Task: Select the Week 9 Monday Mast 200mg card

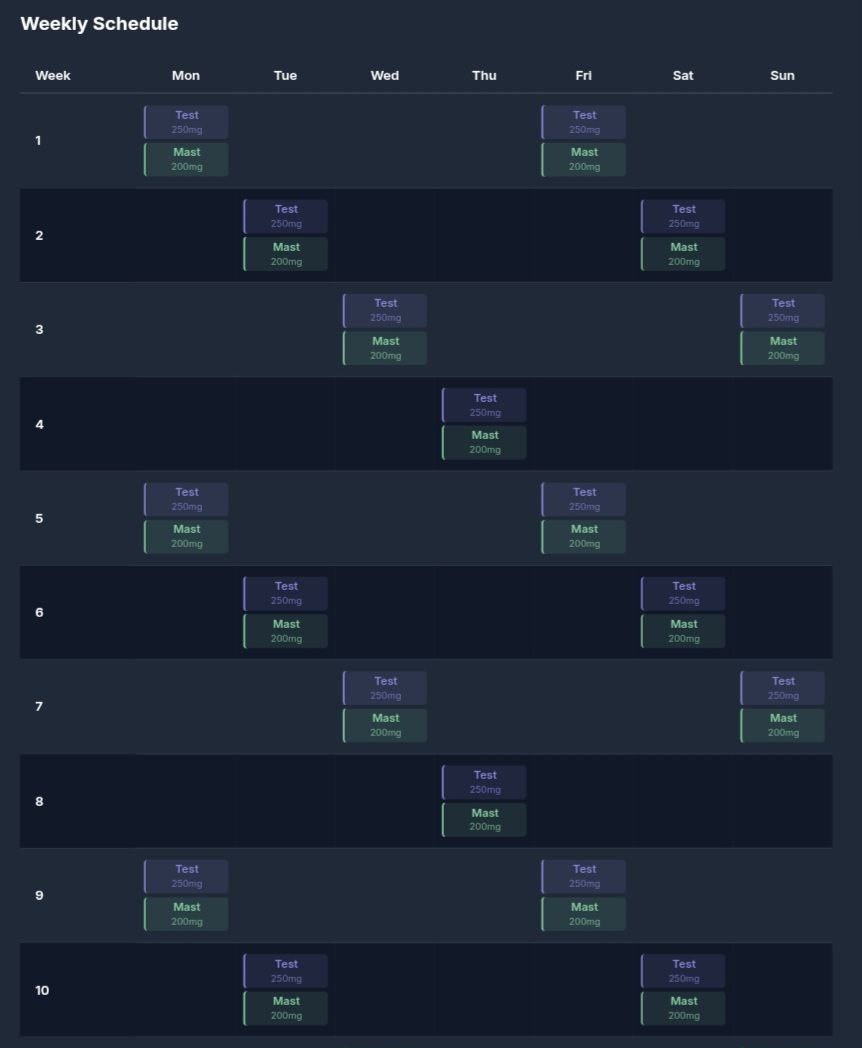Action: click(186, 914)
